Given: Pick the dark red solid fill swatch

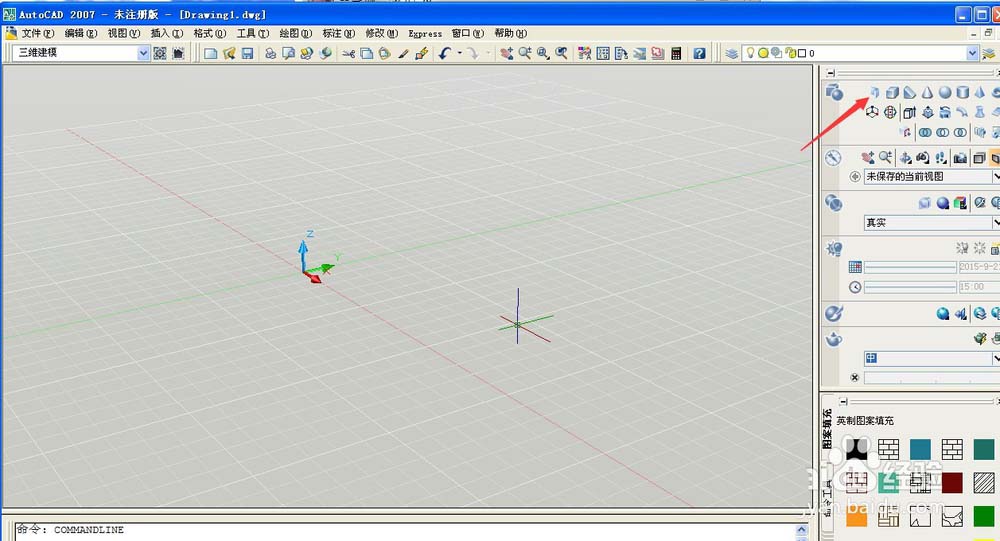Looking at the screenshot, I should [x=952, y=483].
